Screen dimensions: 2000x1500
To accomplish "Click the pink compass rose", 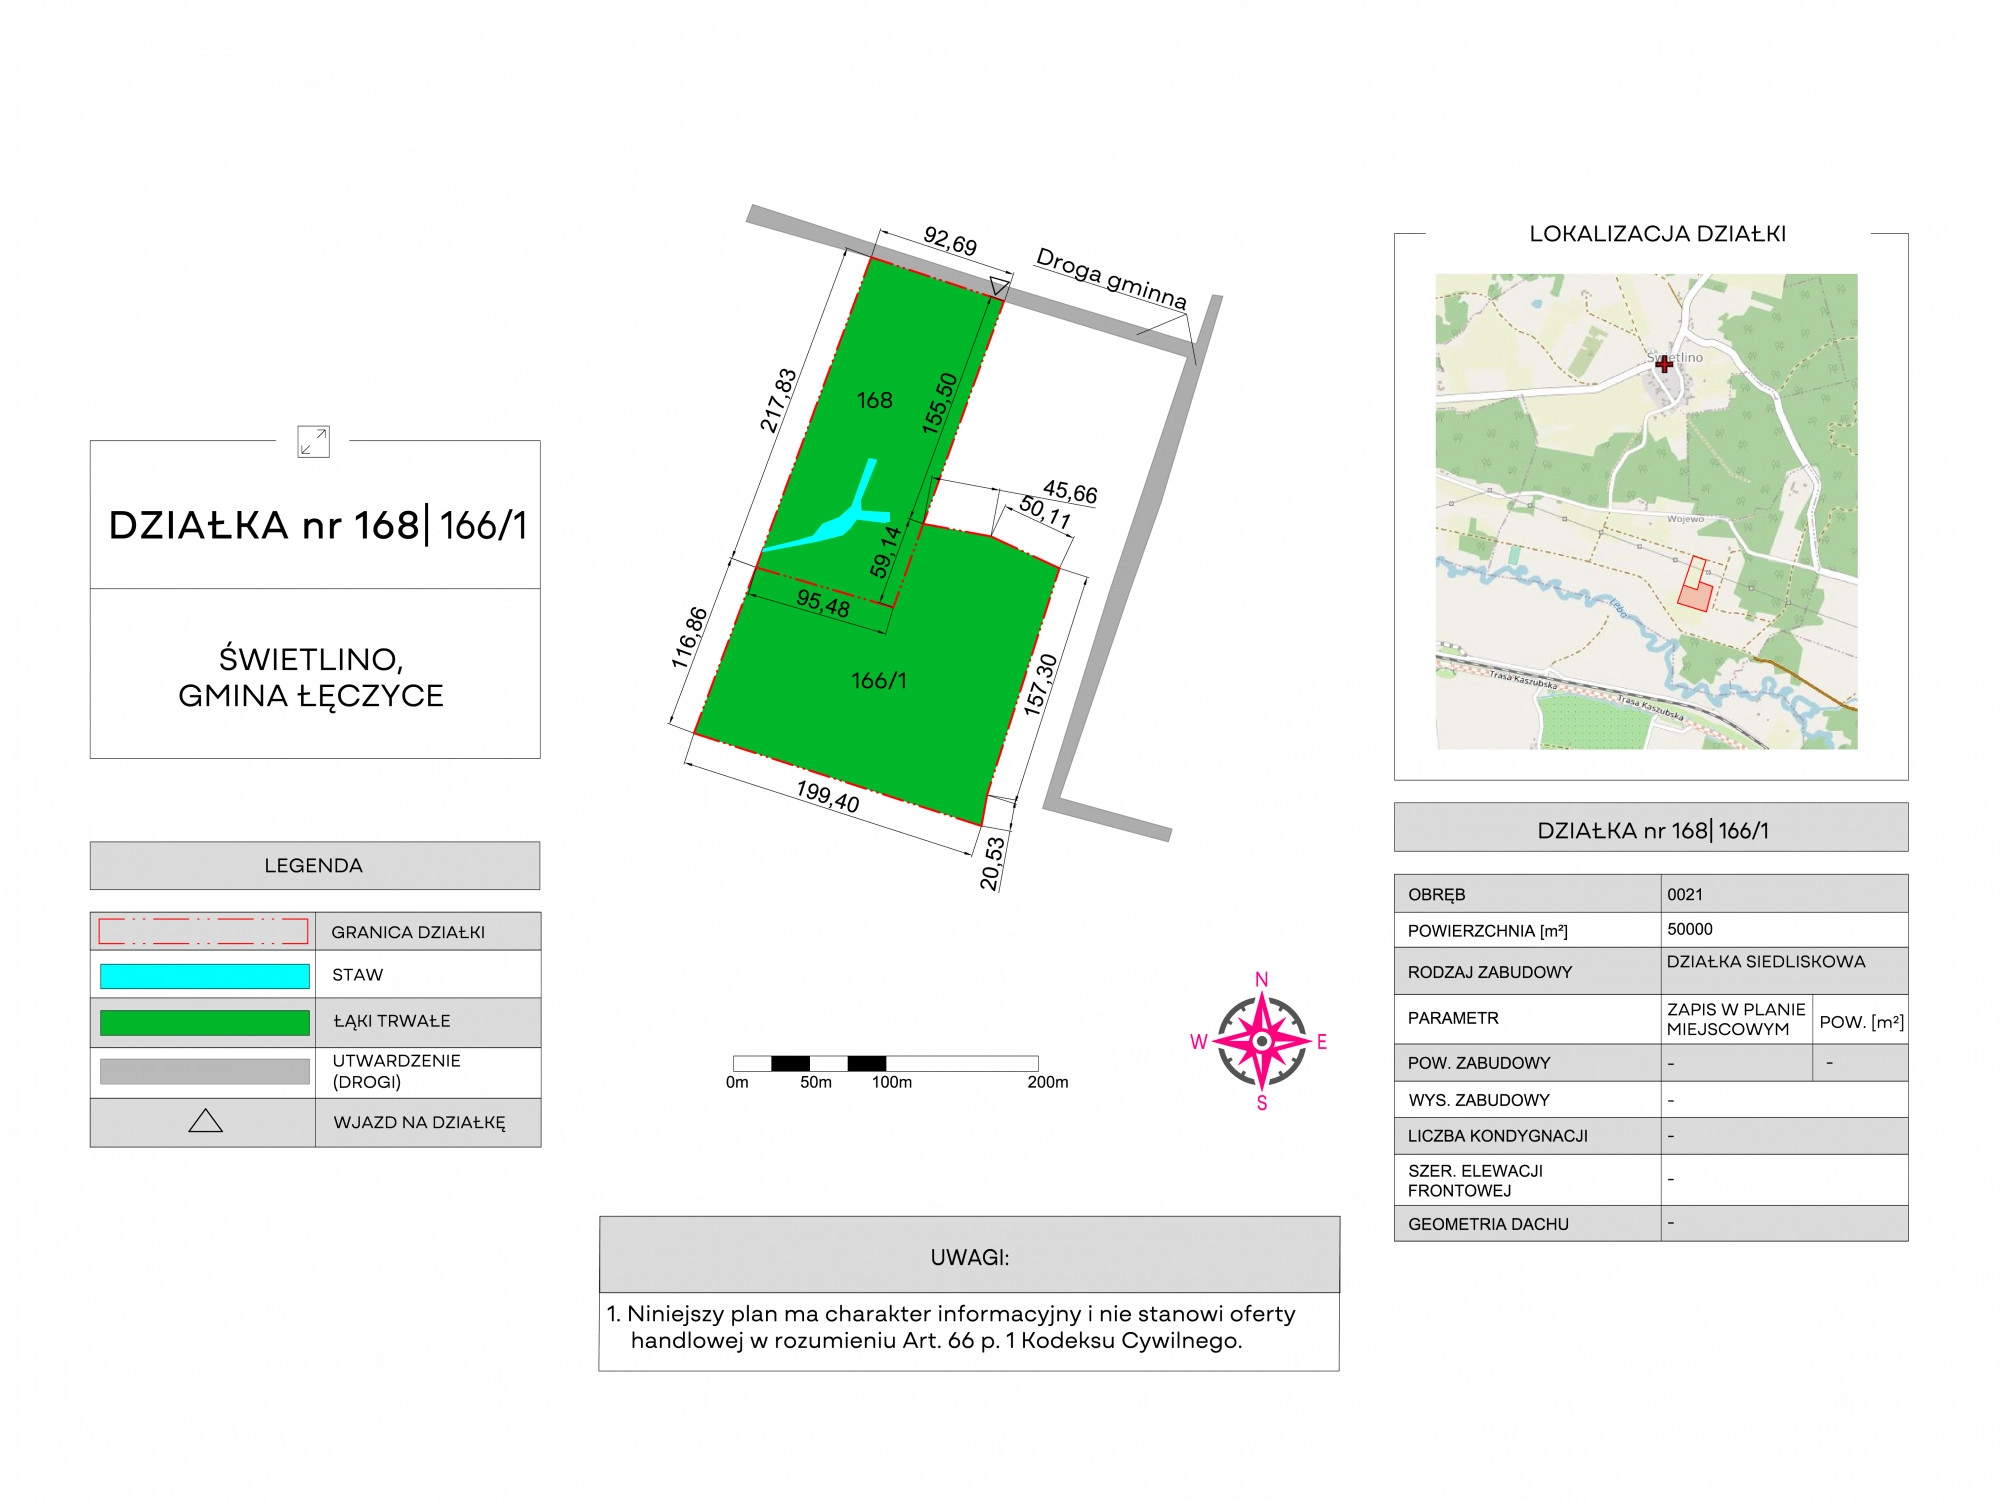I will [x=1262, y=1041].
